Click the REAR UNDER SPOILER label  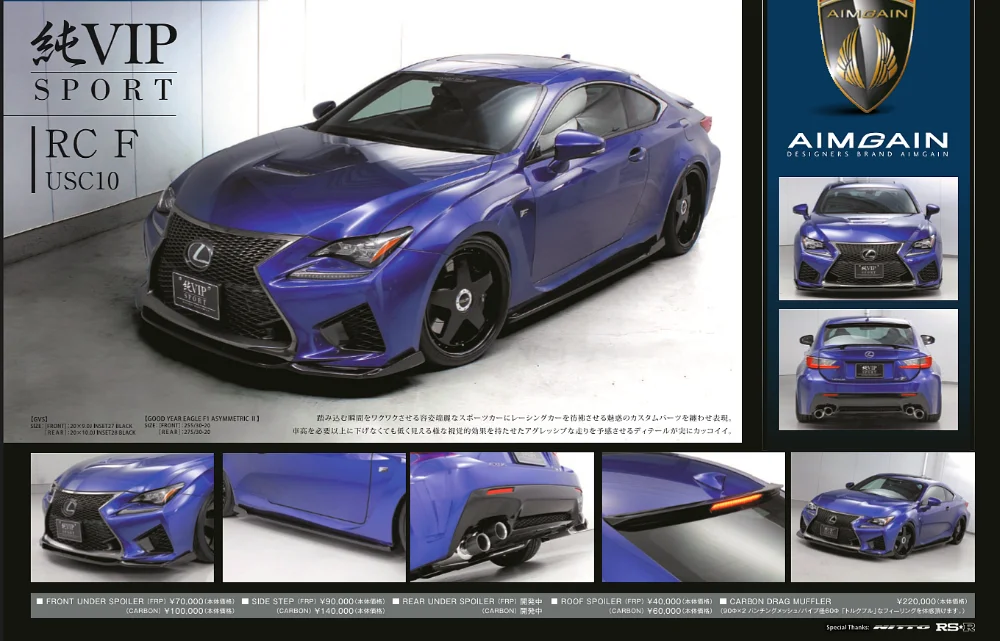click(x=448, y=601)
